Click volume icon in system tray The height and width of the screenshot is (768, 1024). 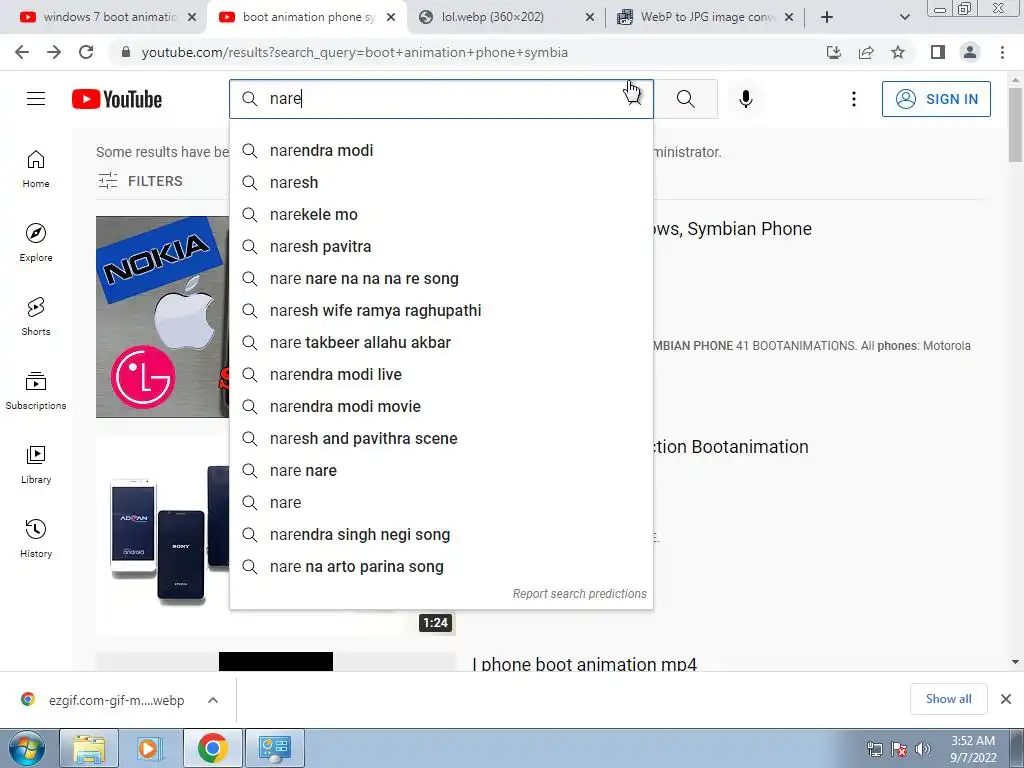coord(923,749)
